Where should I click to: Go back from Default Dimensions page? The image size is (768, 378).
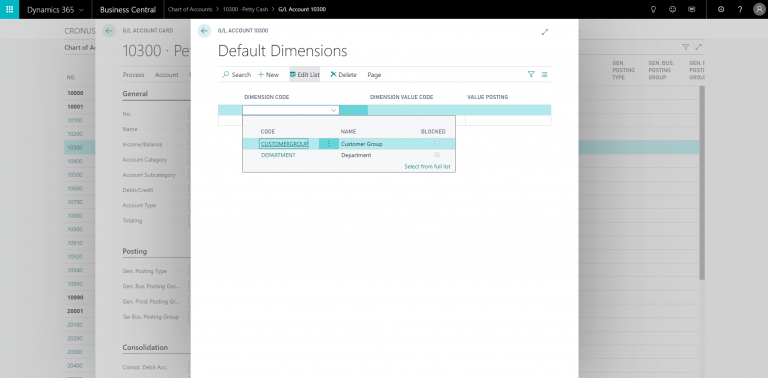204,31
